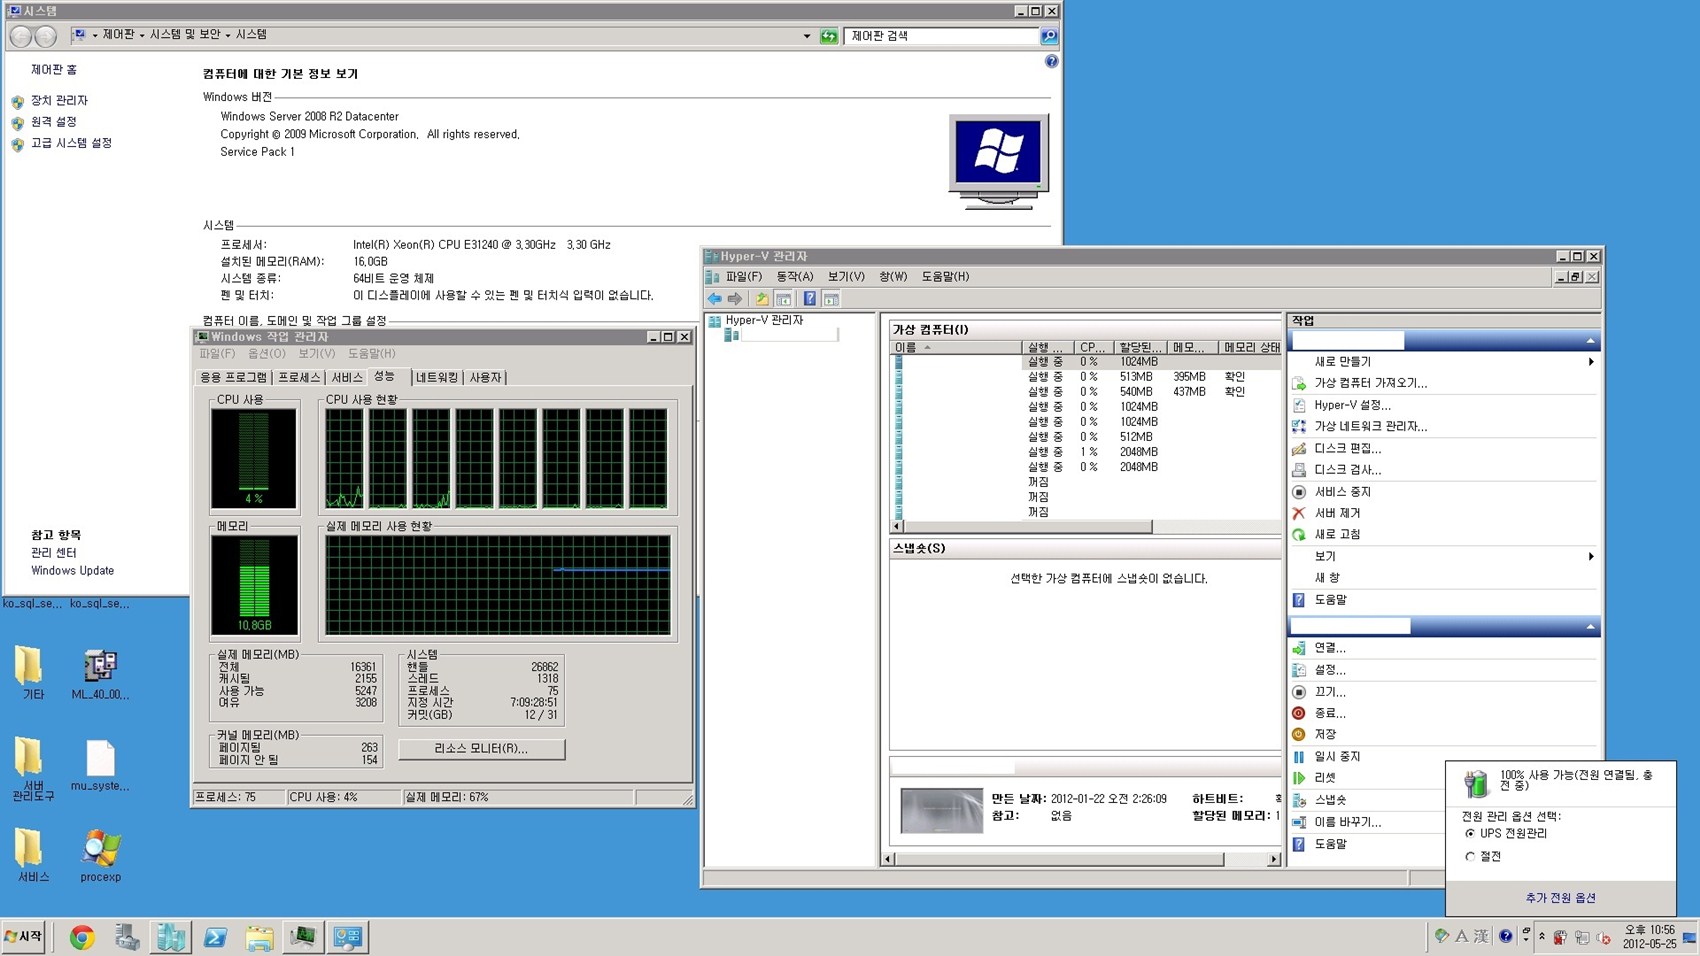This screenshot has width=1700, height=956.
Task: Toggle the console tree pane icon in Hyper-V toolbar
Action: [x=784, y=299]
